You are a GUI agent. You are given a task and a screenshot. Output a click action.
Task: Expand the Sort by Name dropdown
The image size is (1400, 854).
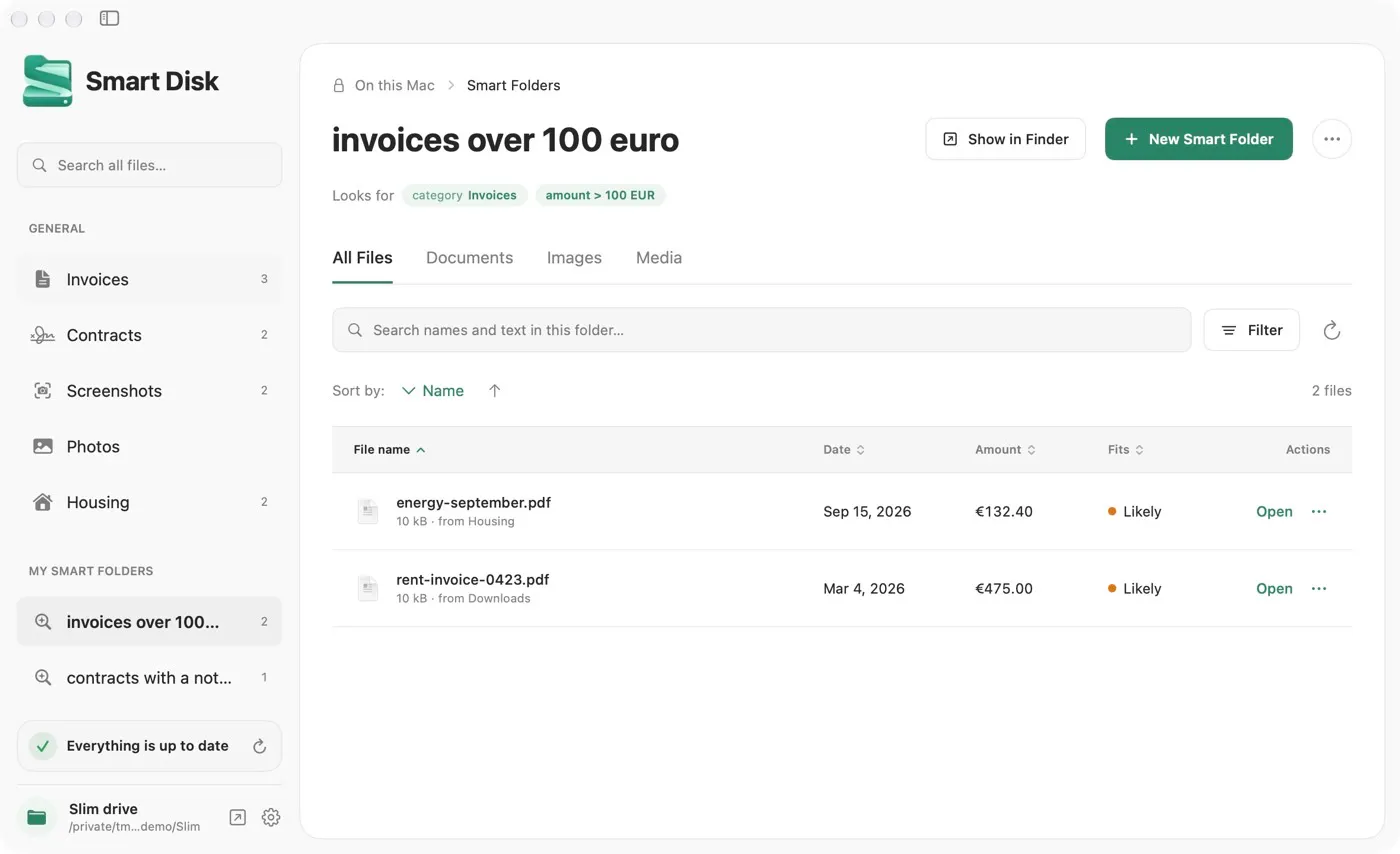tap(432, 391)
